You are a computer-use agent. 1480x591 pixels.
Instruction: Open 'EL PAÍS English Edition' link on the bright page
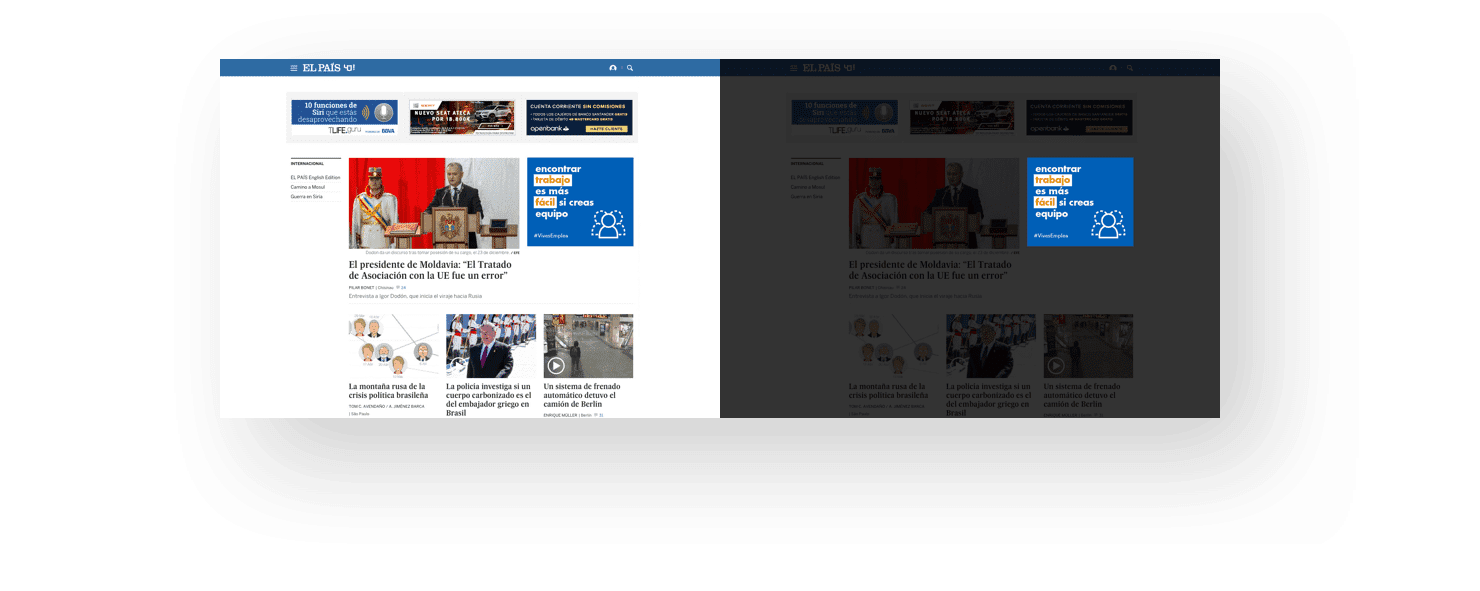315,177
